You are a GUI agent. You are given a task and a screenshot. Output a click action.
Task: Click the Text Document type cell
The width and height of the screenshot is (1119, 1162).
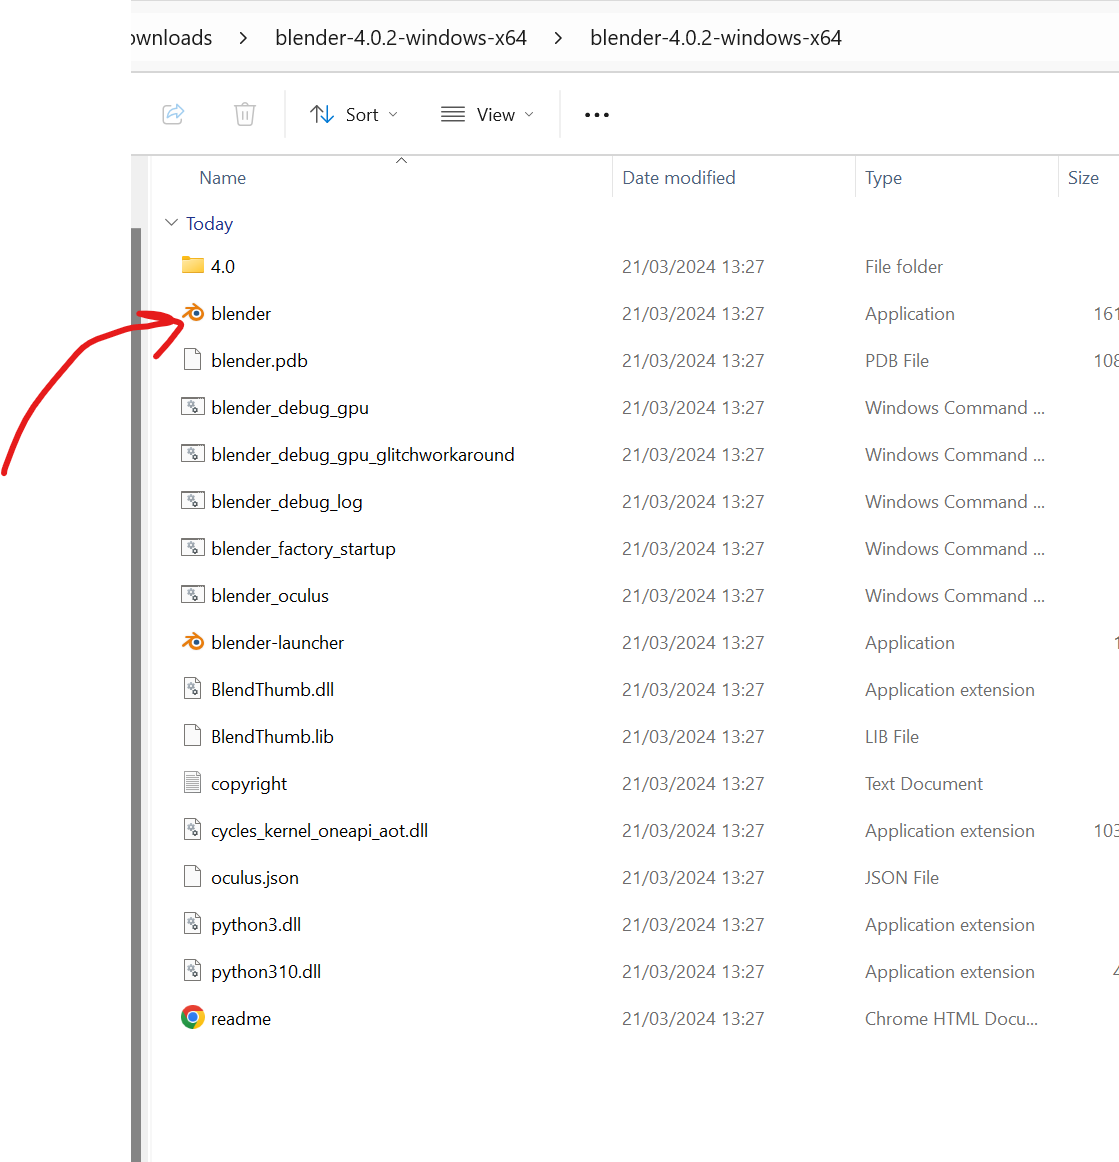[x=923, y=784]
